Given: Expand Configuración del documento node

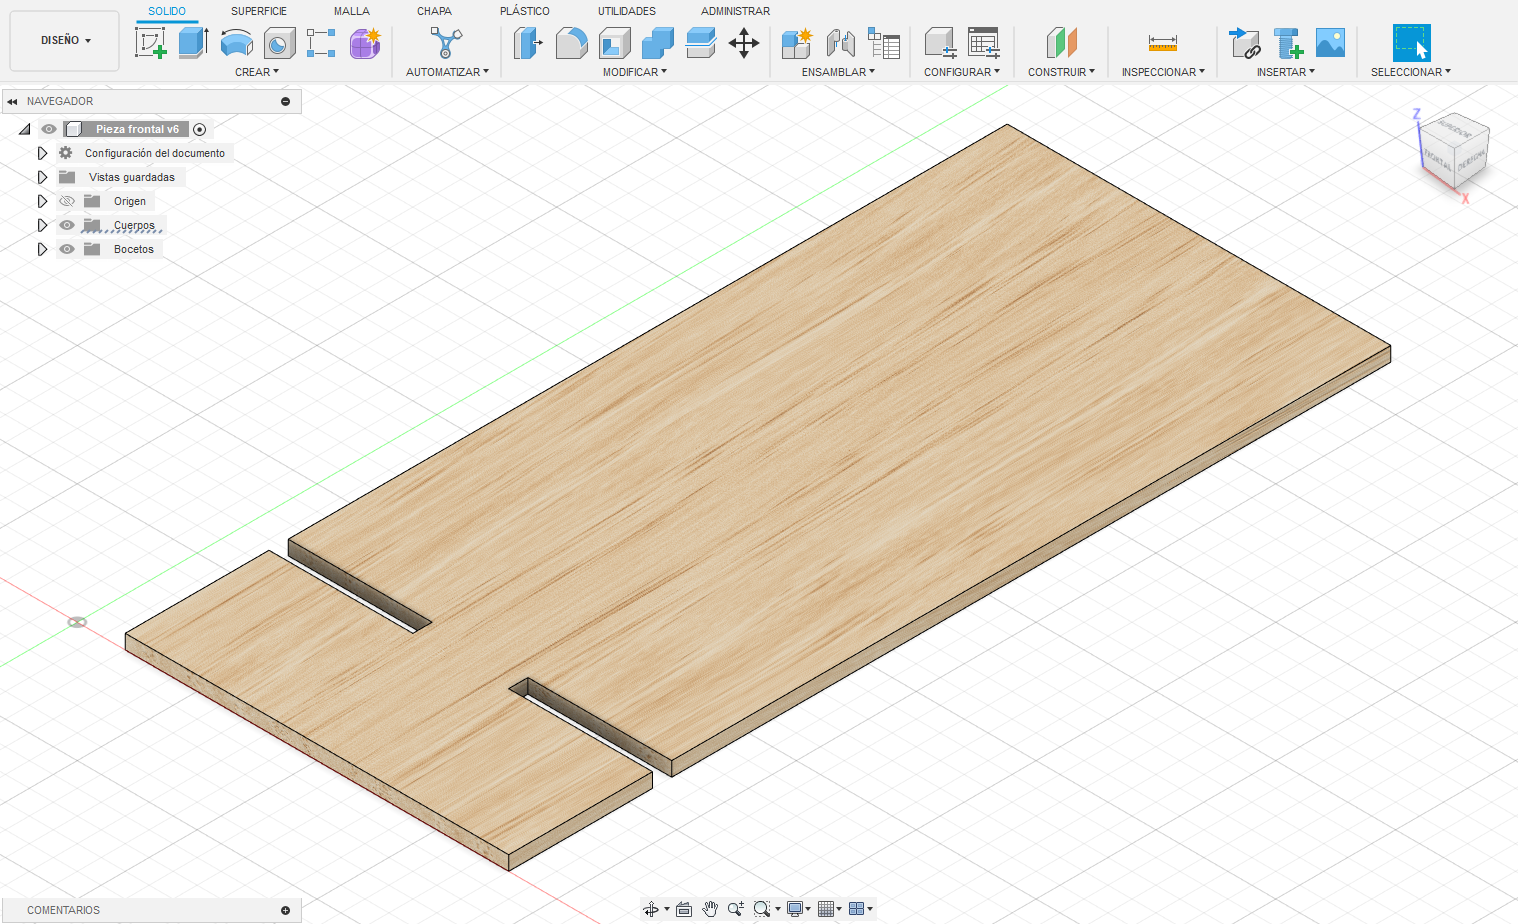Looking at the screenshot, I should 42,153.
